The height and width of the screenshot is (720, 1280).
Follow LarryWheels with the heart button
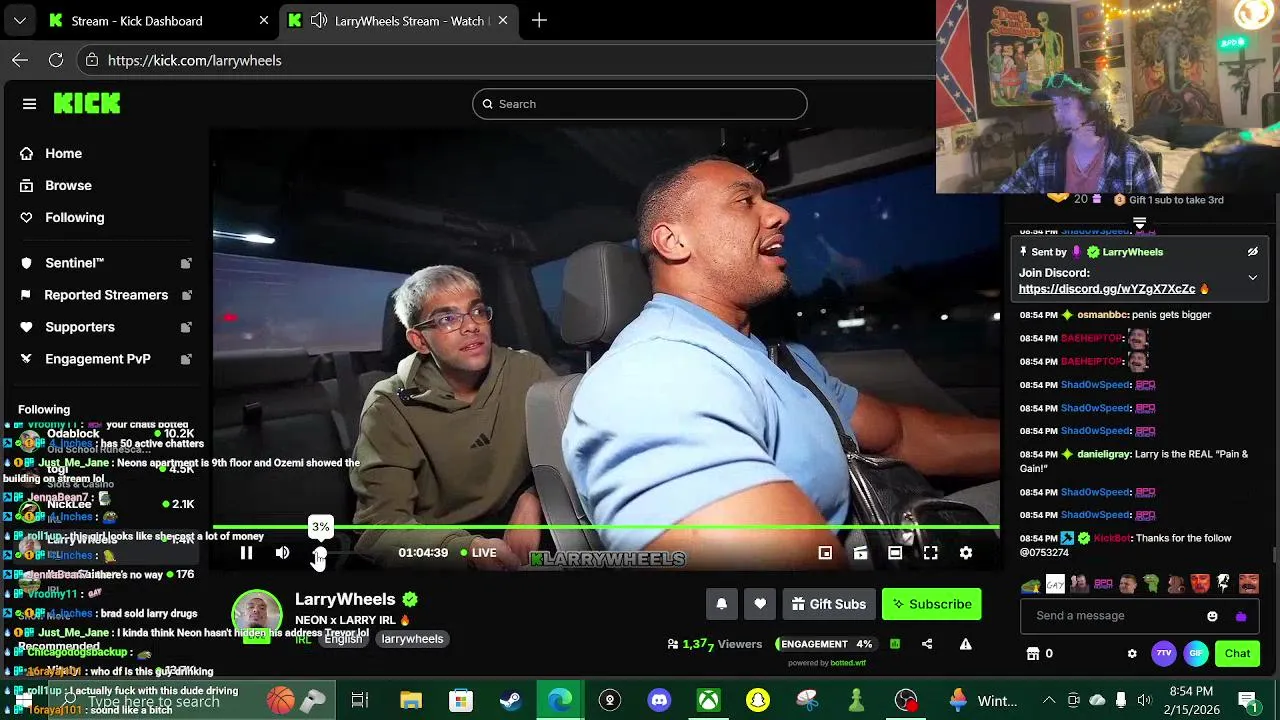[x=760, y=604]
